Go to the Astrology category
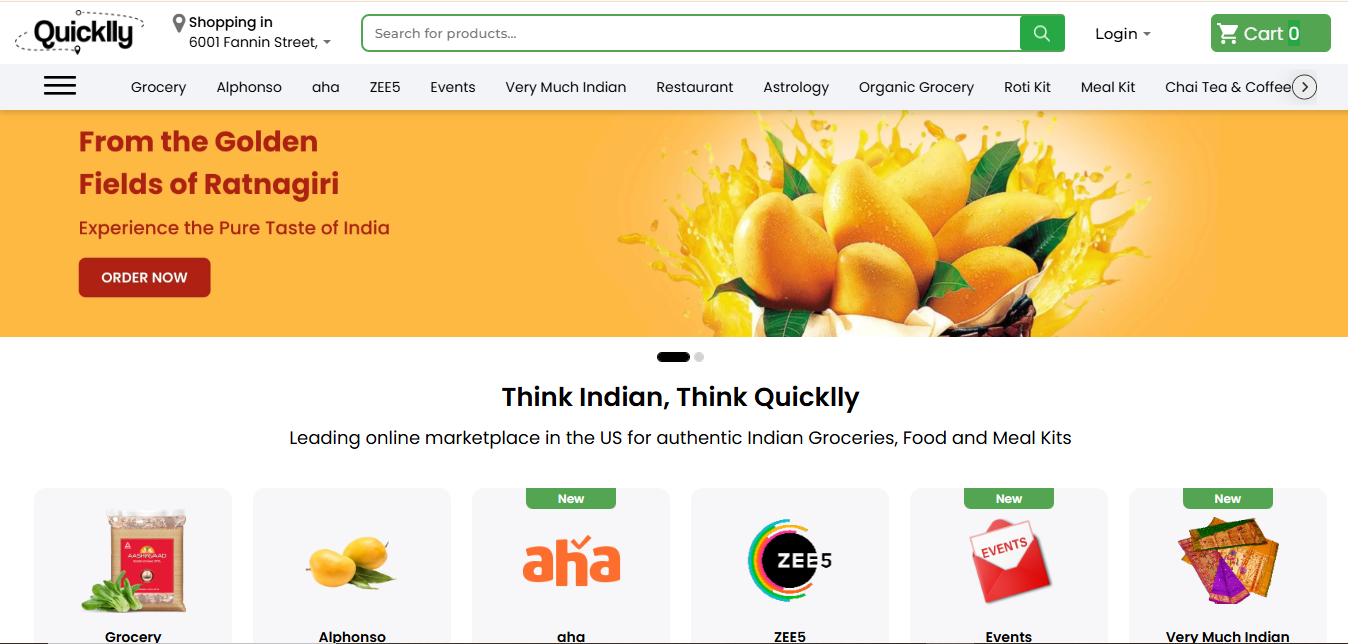The width and height of the screenshot is (1348, 644). (796, 87)
